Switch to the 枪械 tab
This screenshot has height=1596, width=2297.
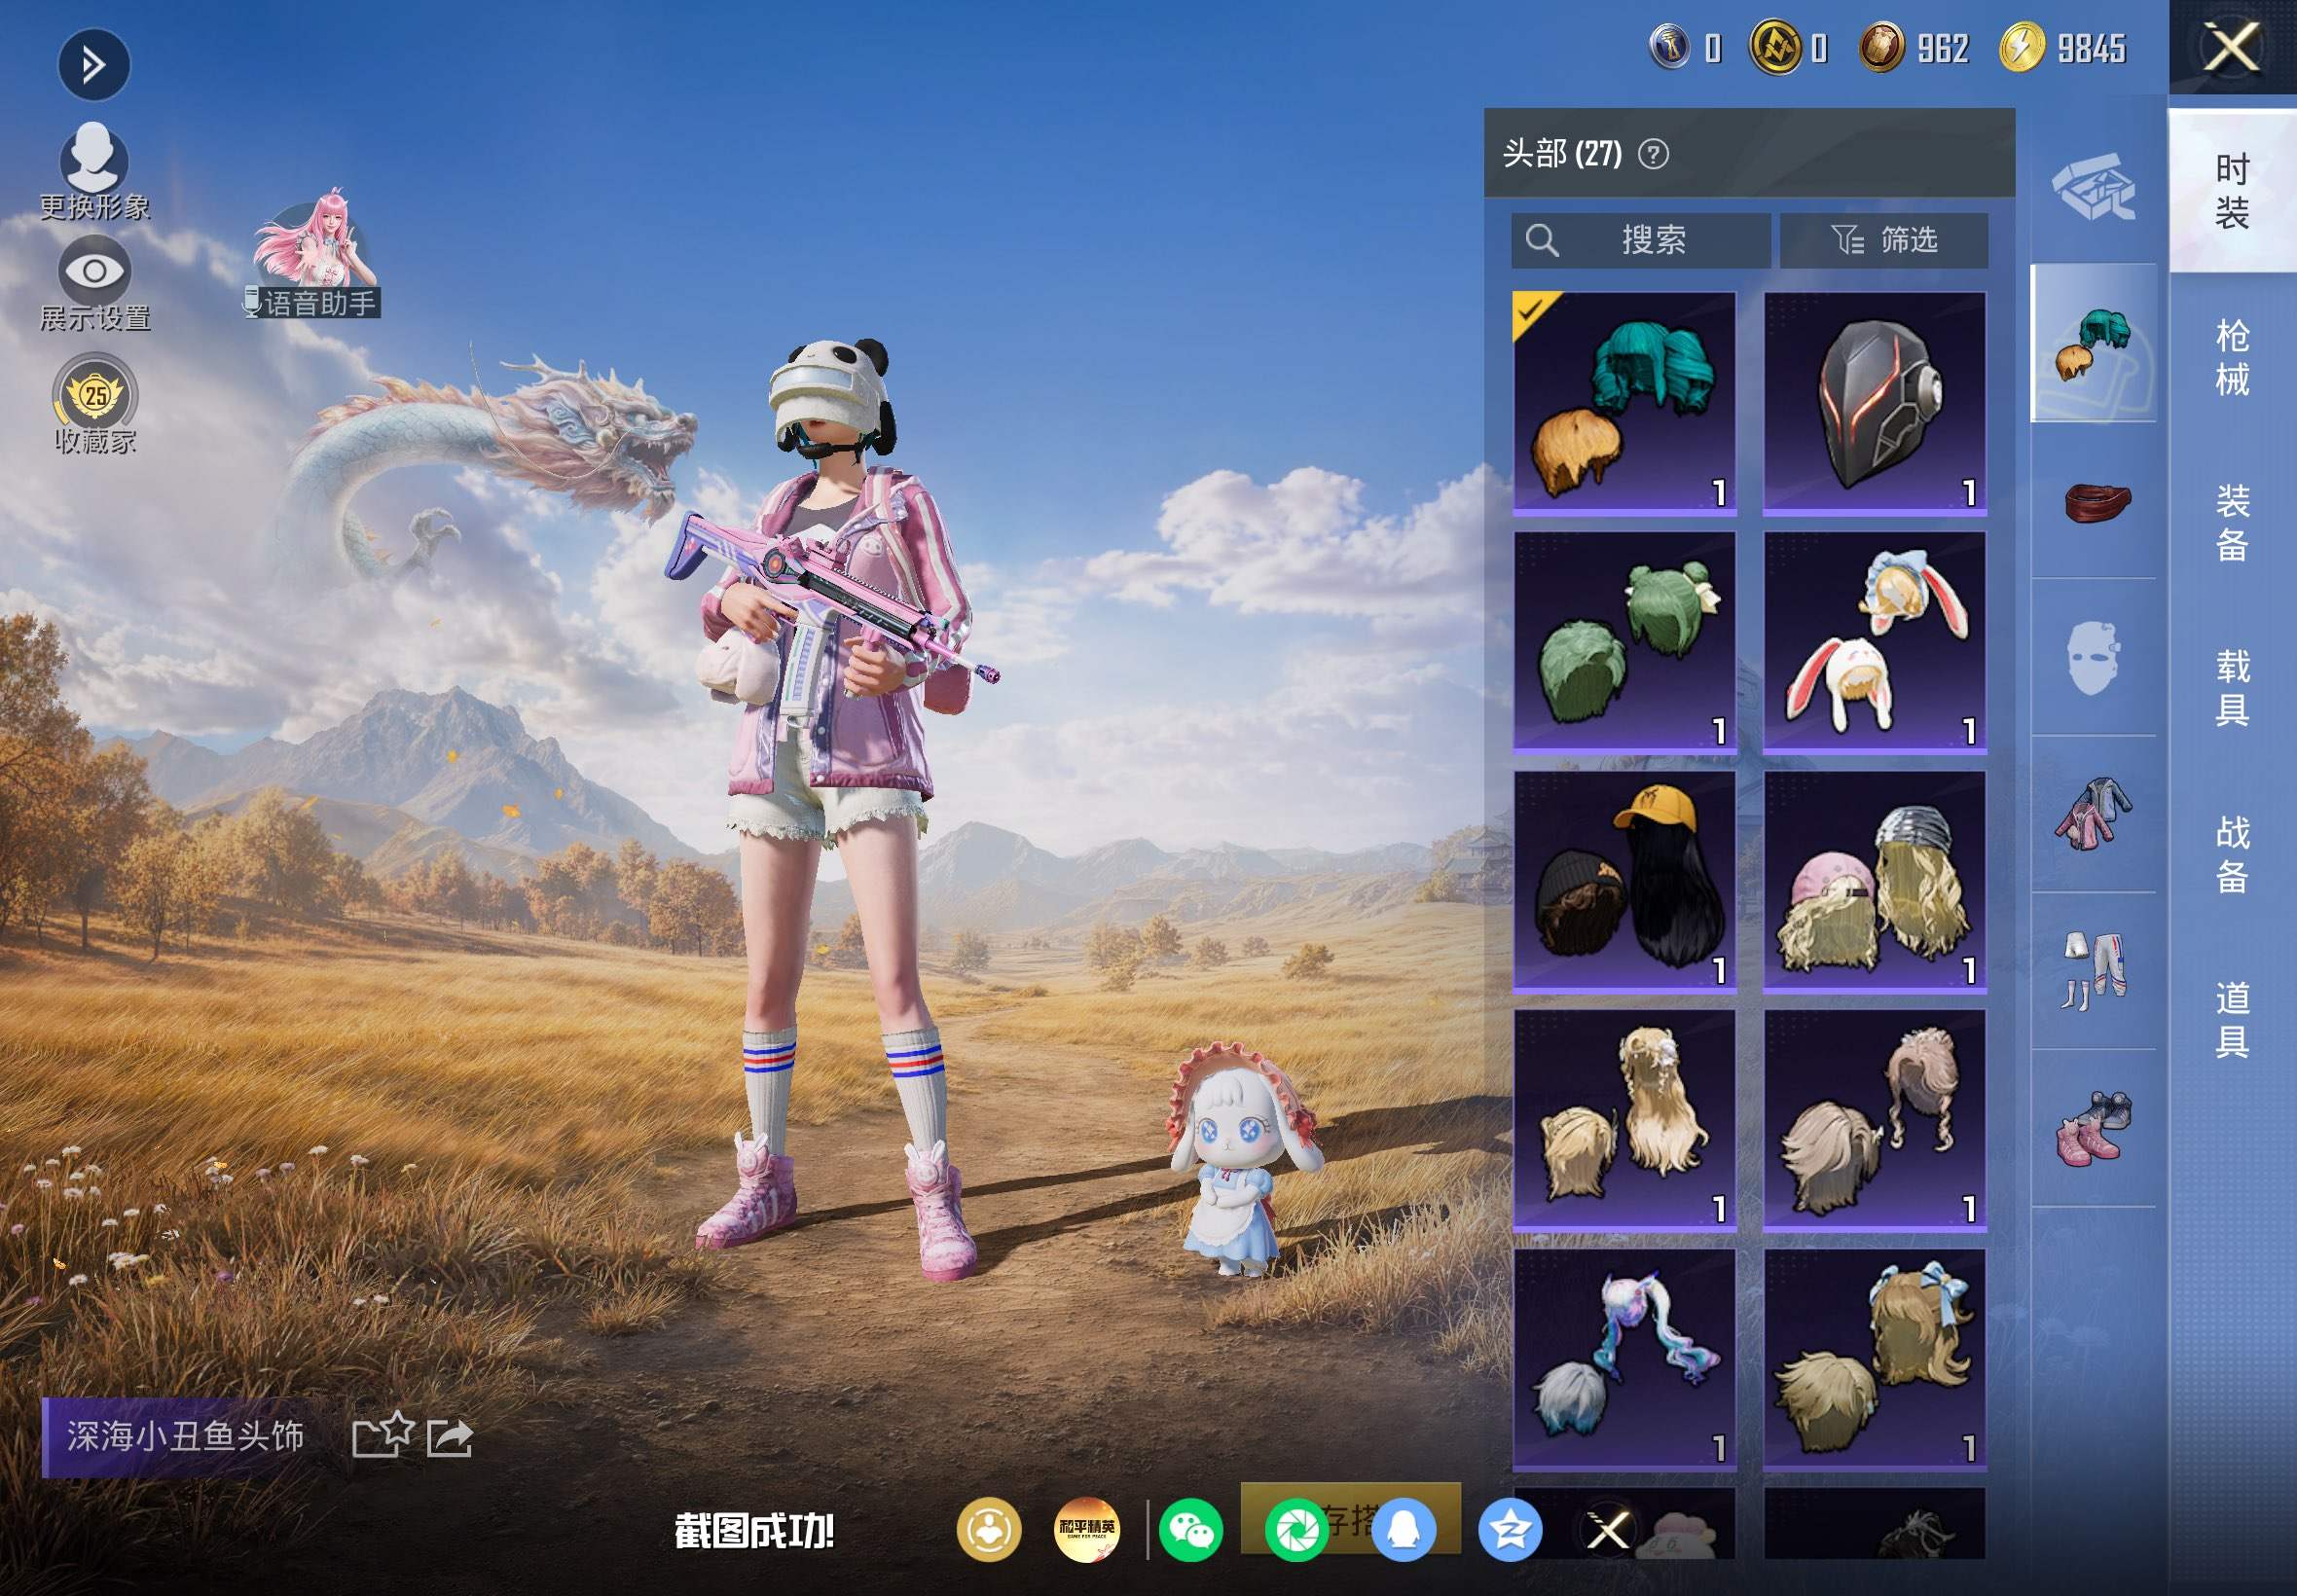(x=2232, y=357)
